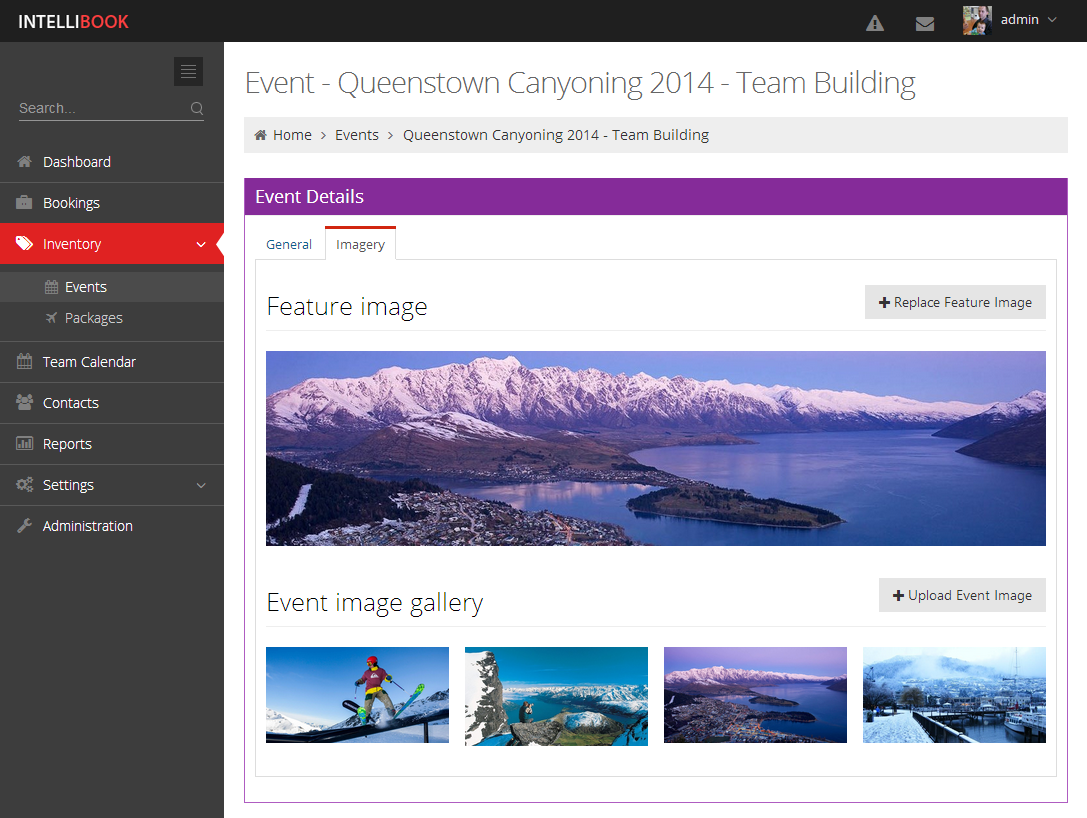Click the alert warning triangle icon

click(875, 24)
